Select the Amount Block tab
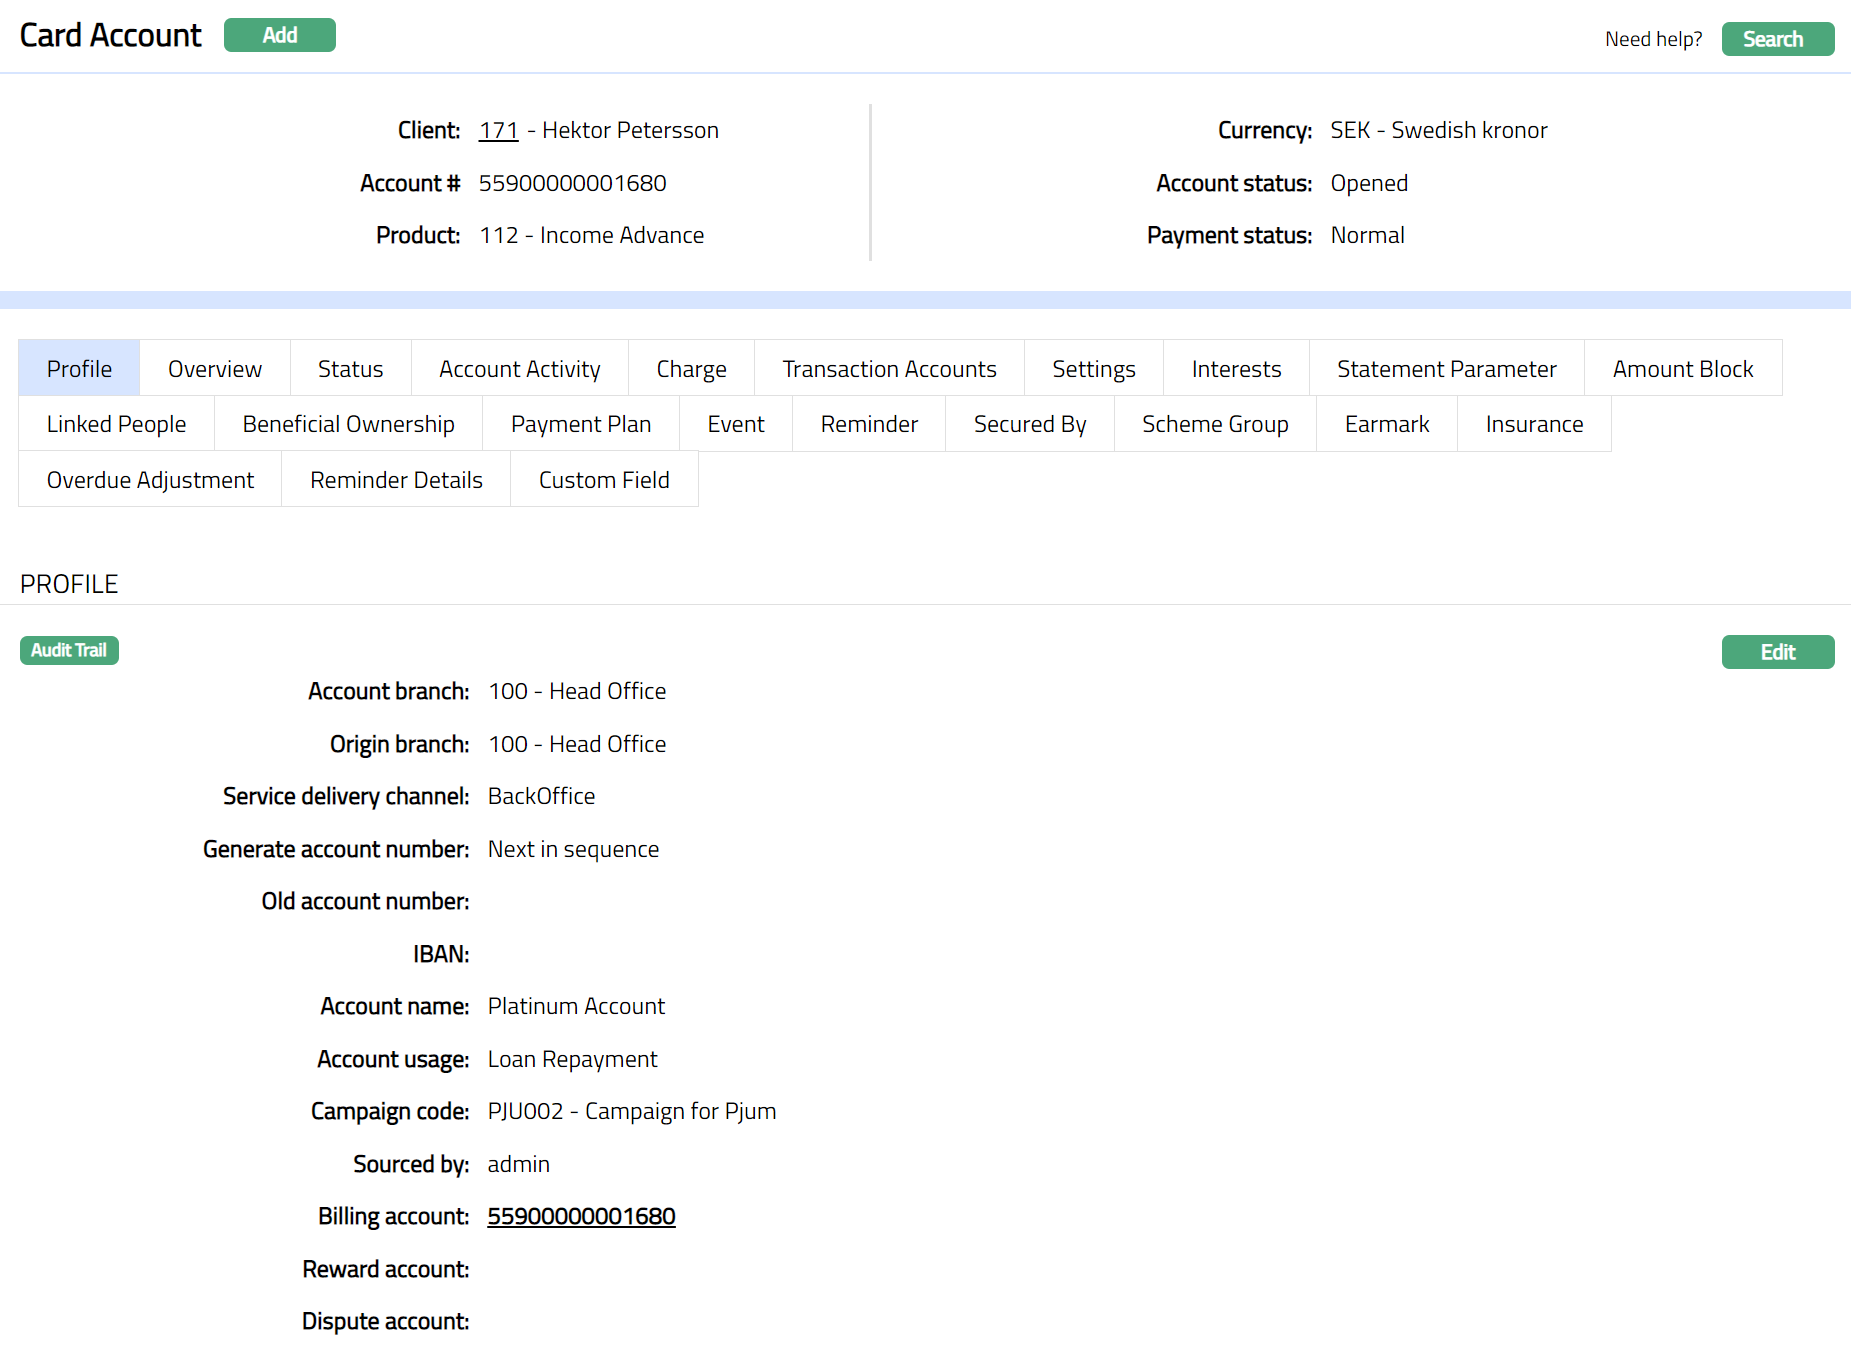The image size is (1851, 1359). pos(1682,369)
